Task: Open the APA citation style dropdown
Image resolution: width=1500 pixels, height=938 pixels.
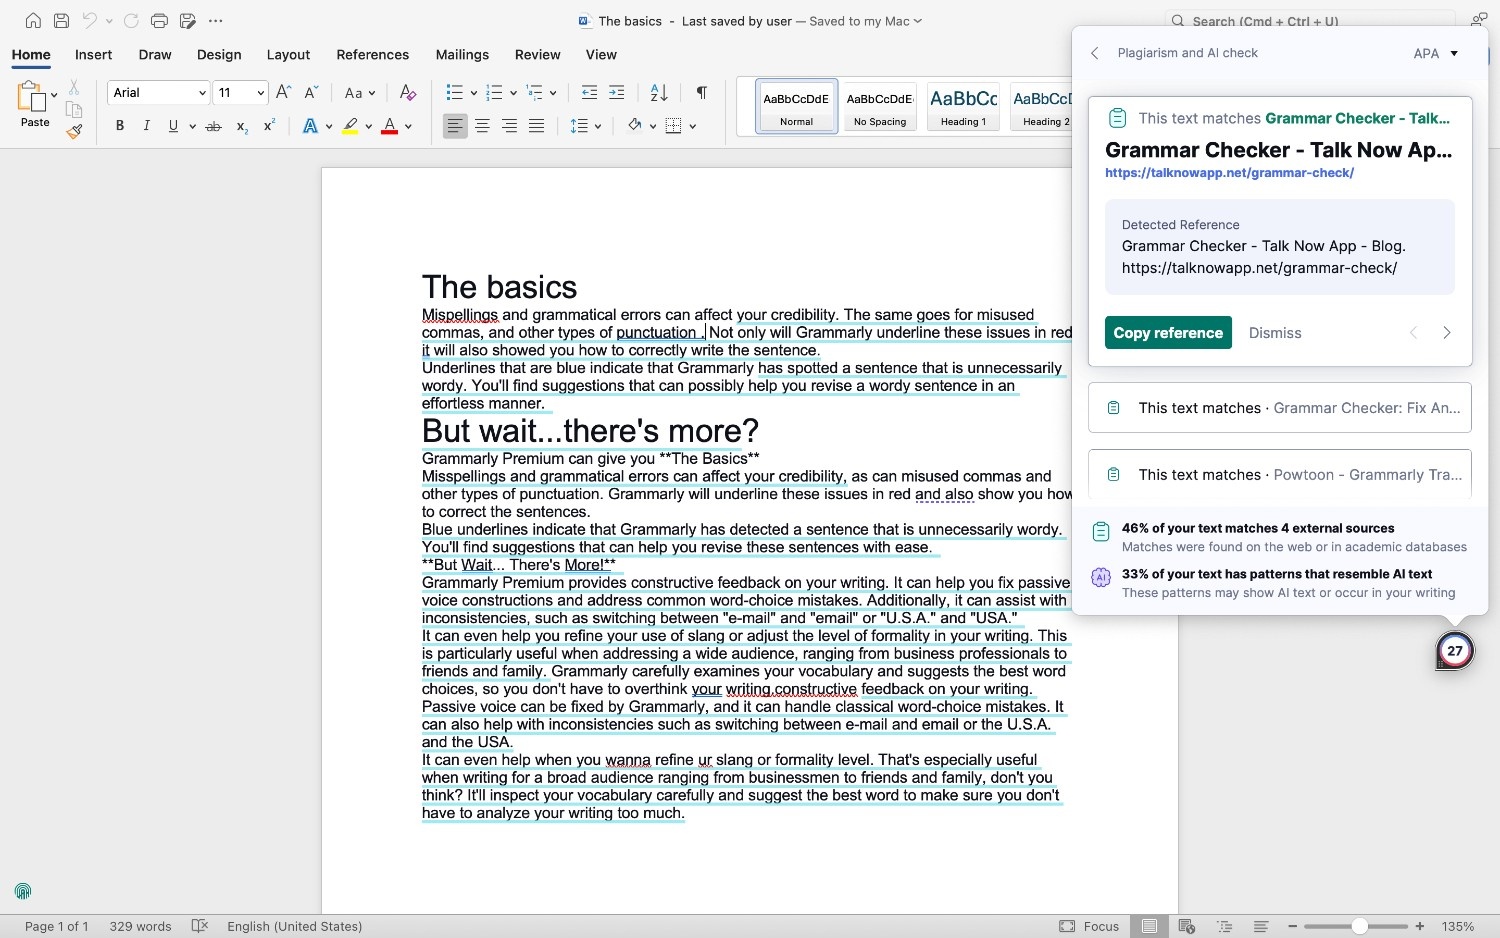Action: coord(1435,53)
